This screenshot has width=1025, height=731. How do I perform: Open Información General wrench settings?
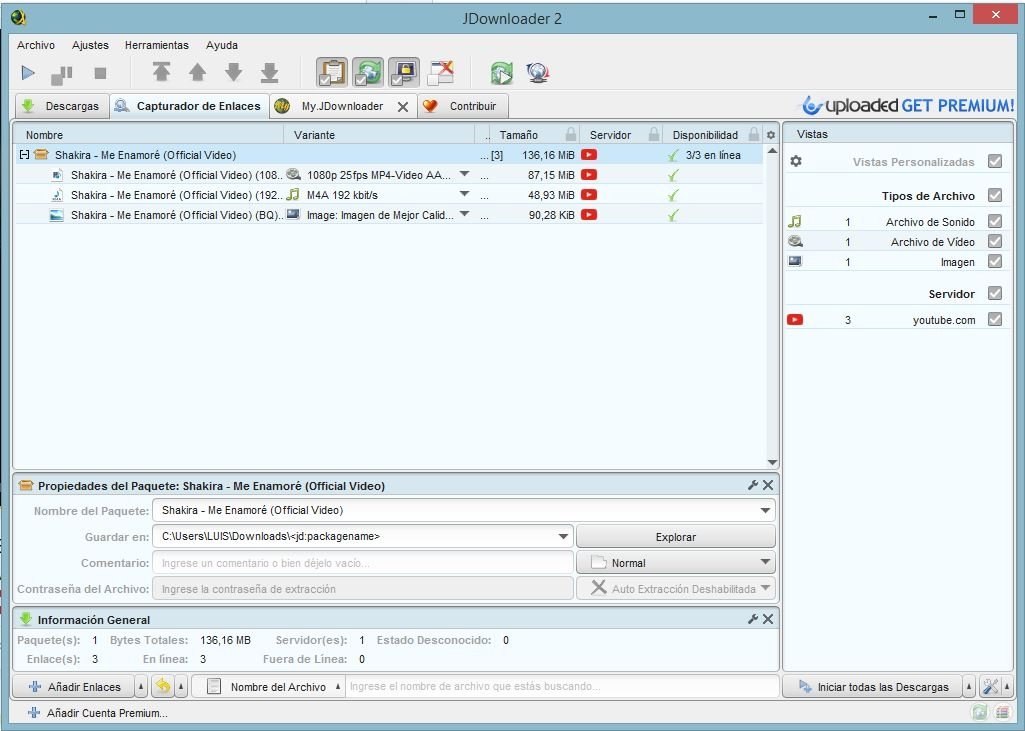tap(753, 619)
